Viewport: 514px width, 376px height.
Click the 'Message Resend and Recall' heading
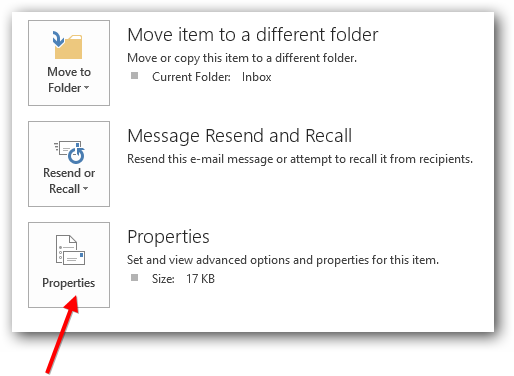(x=240, y=136)
